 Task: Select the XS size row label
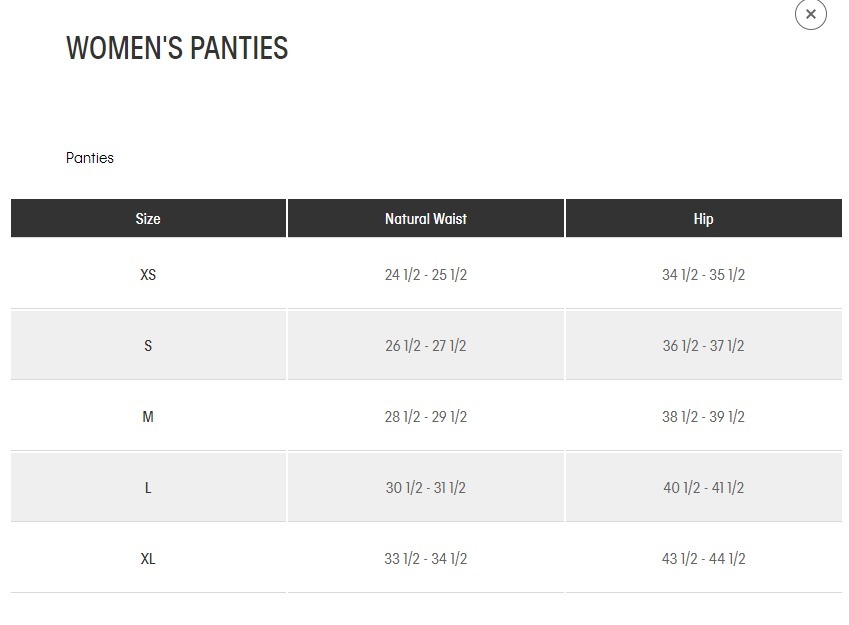(148, 275)
